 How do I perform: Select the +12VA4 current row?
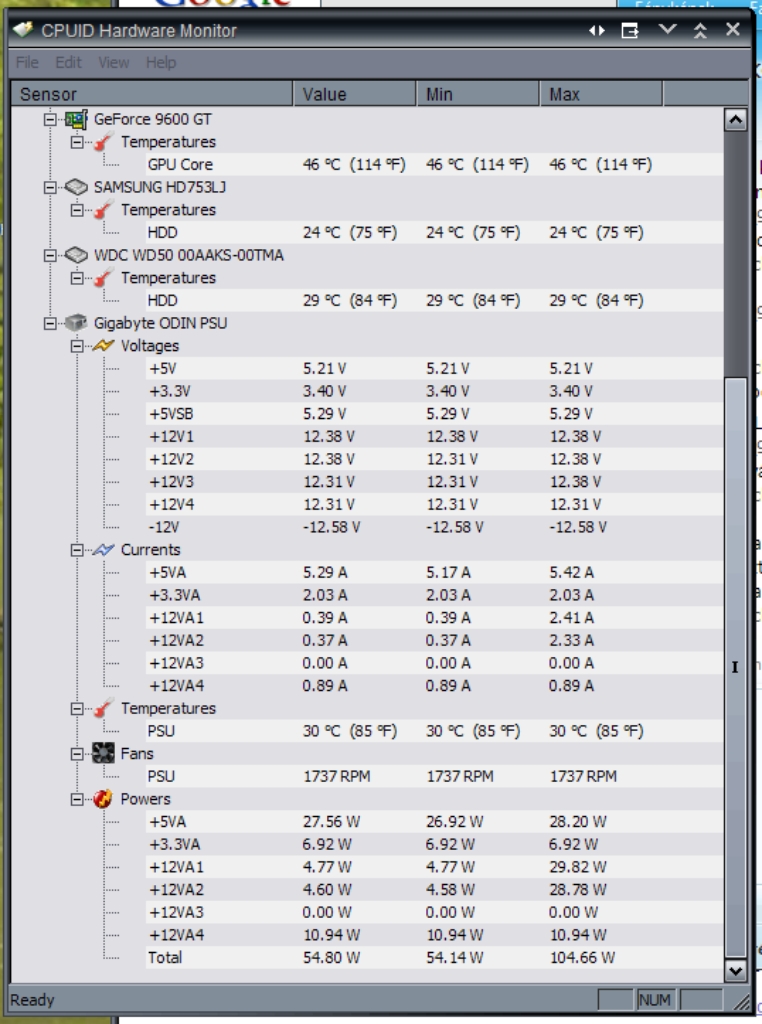pos(434,686)
